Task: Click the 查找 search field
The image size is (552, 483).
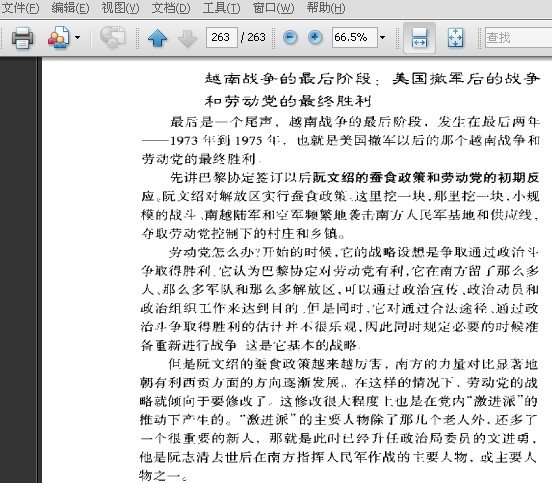Action: click(518, 37)
